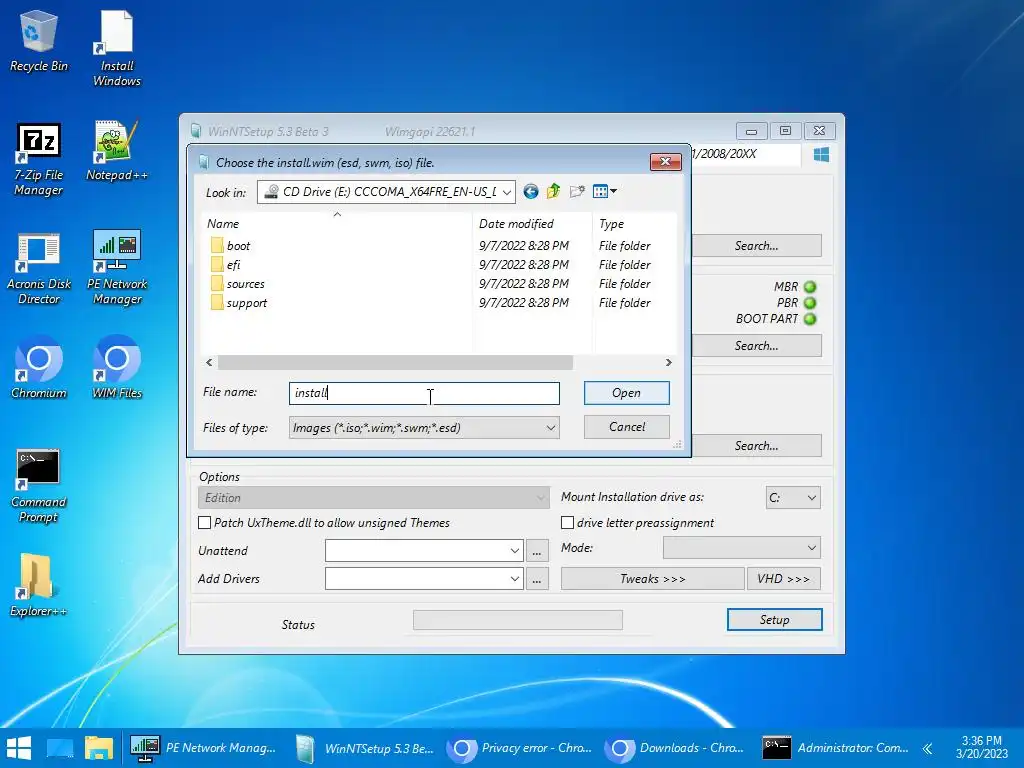Open the taskbar clock and date
The image size is (1024, 768).
[982, 747]
